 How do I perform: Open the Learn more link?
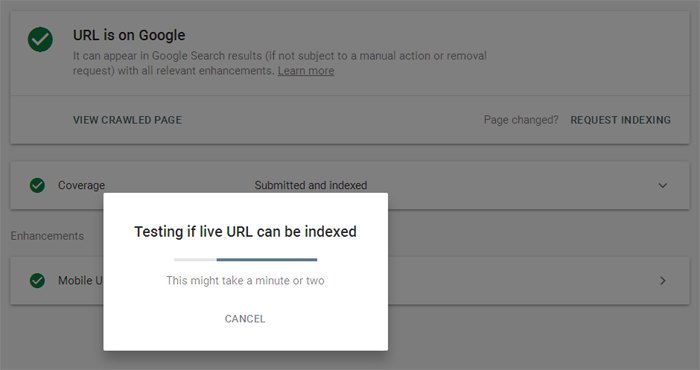[x=306, y=71]
